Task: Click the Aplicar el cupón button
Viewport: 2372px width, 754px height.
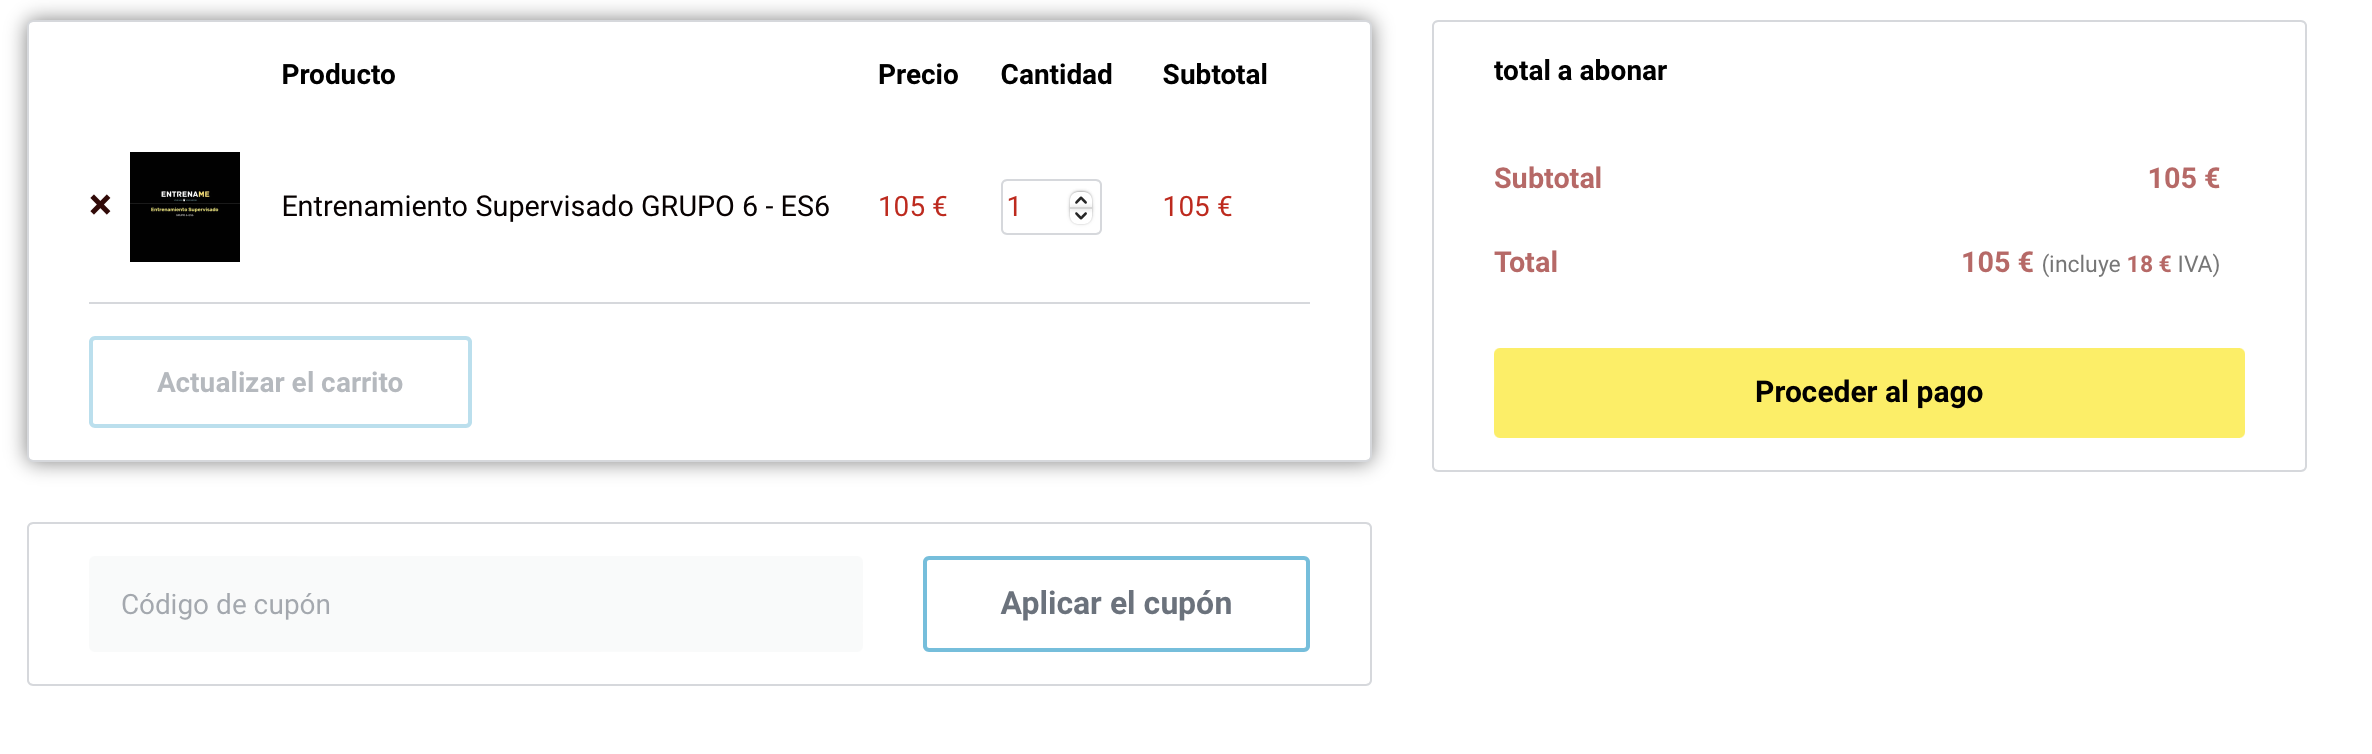Action: click(x=1116, y=604)
